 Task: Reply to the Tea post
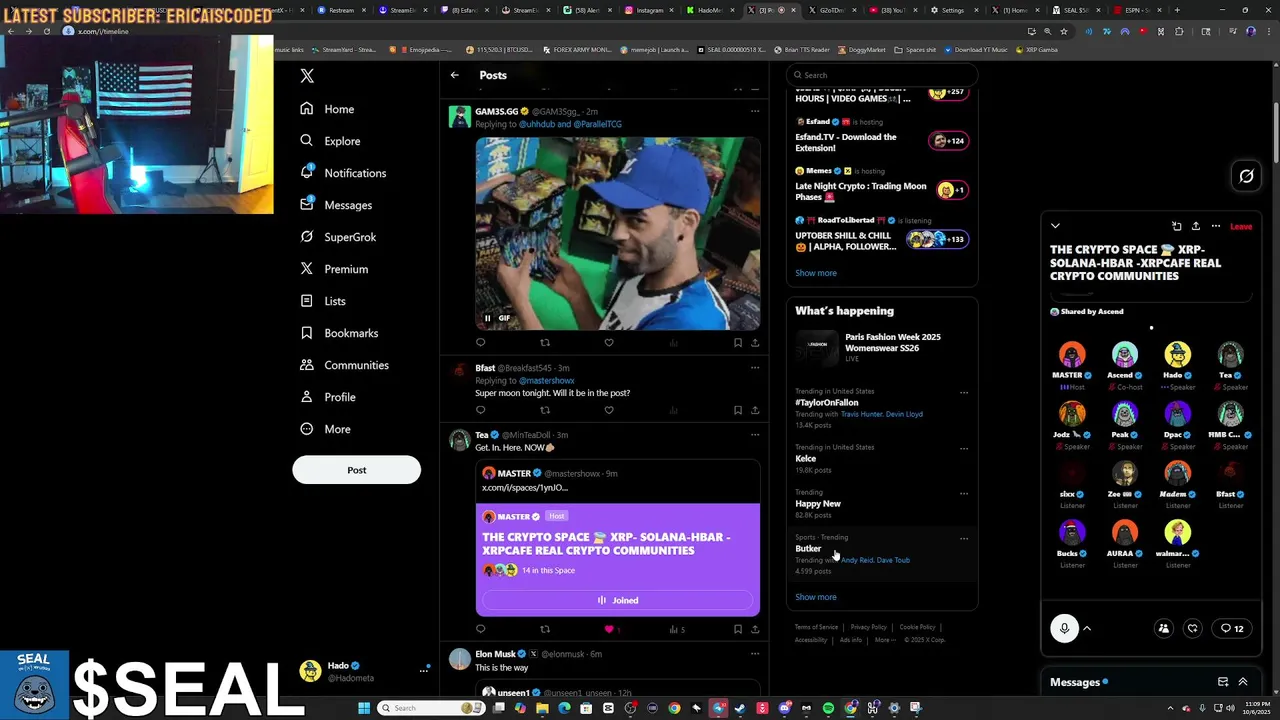tap(480, 629)
